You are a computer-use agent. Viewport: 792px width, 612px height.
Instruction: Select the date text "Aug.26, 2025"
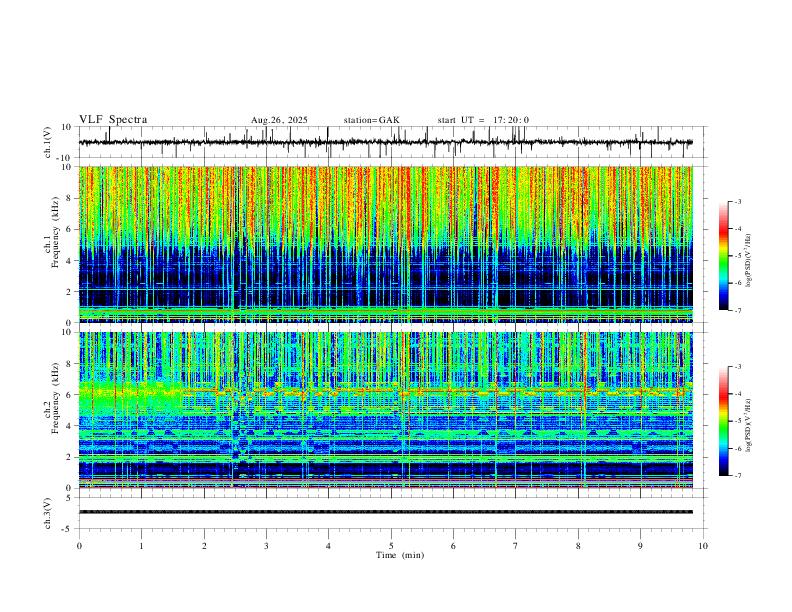(279, 120)
